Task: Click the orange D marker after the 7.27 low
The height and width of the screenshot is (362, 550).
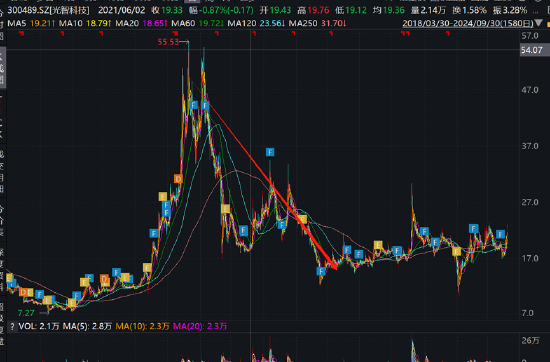Action: tap(104, 279)
